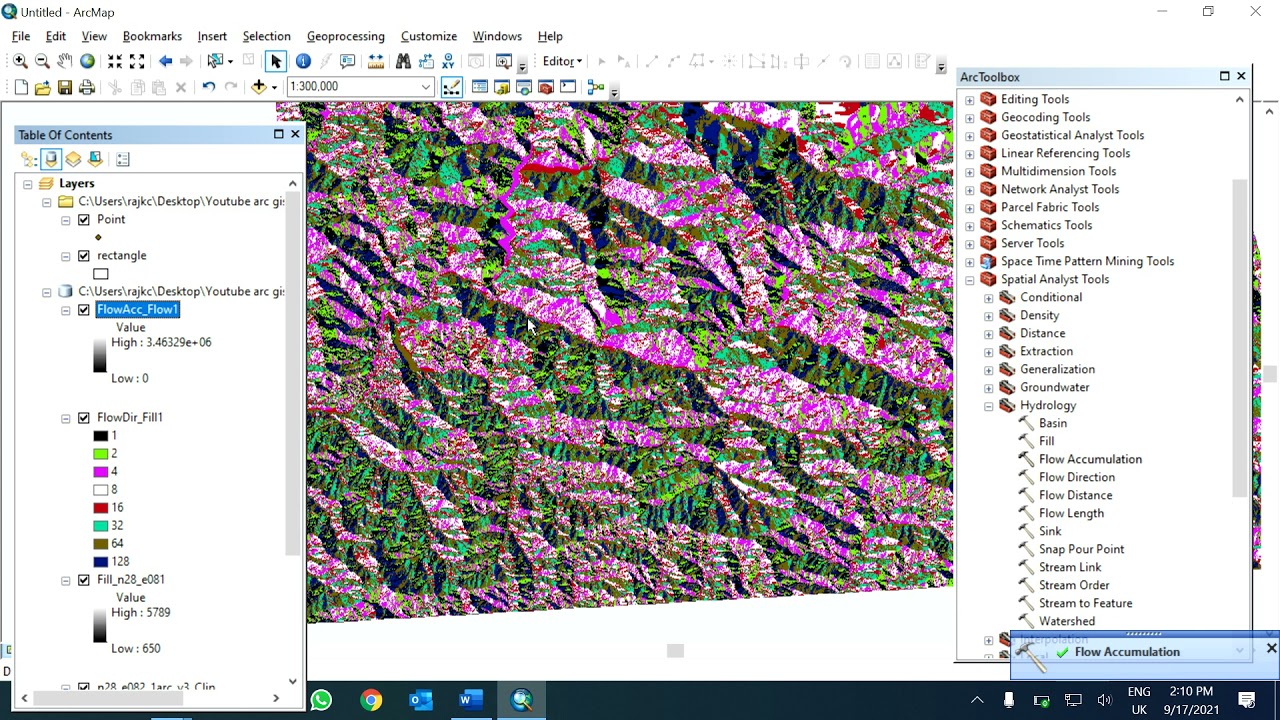Open the Editor dropdown menu

pos(562,61)
